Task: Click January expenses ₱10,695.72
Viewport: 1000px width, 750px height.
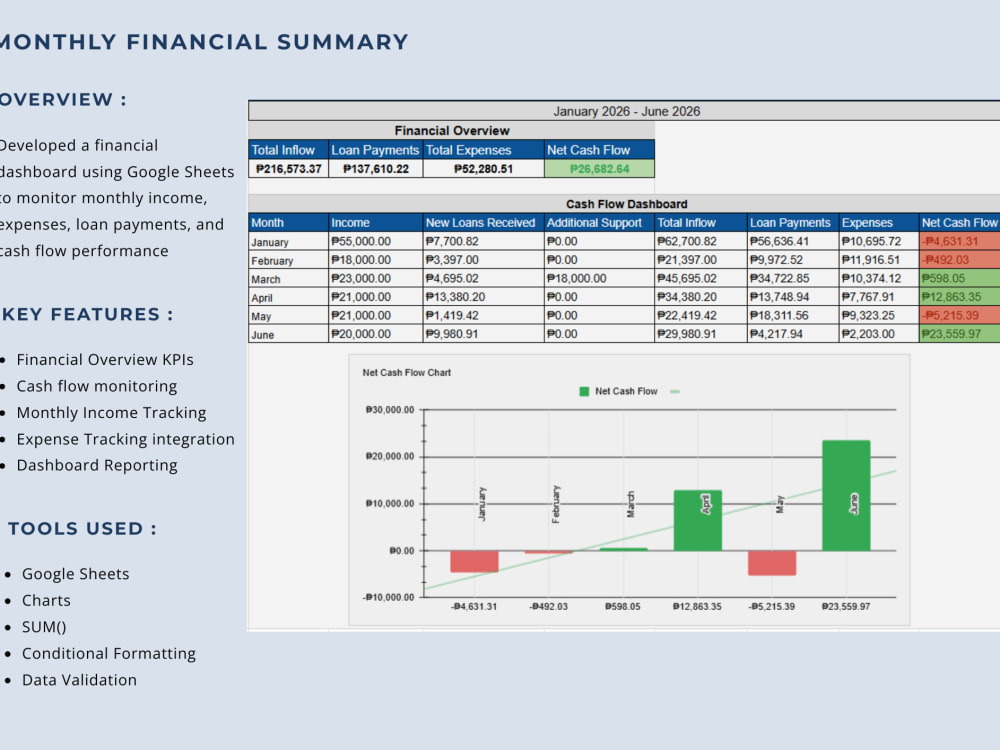Action: (871, 241)
